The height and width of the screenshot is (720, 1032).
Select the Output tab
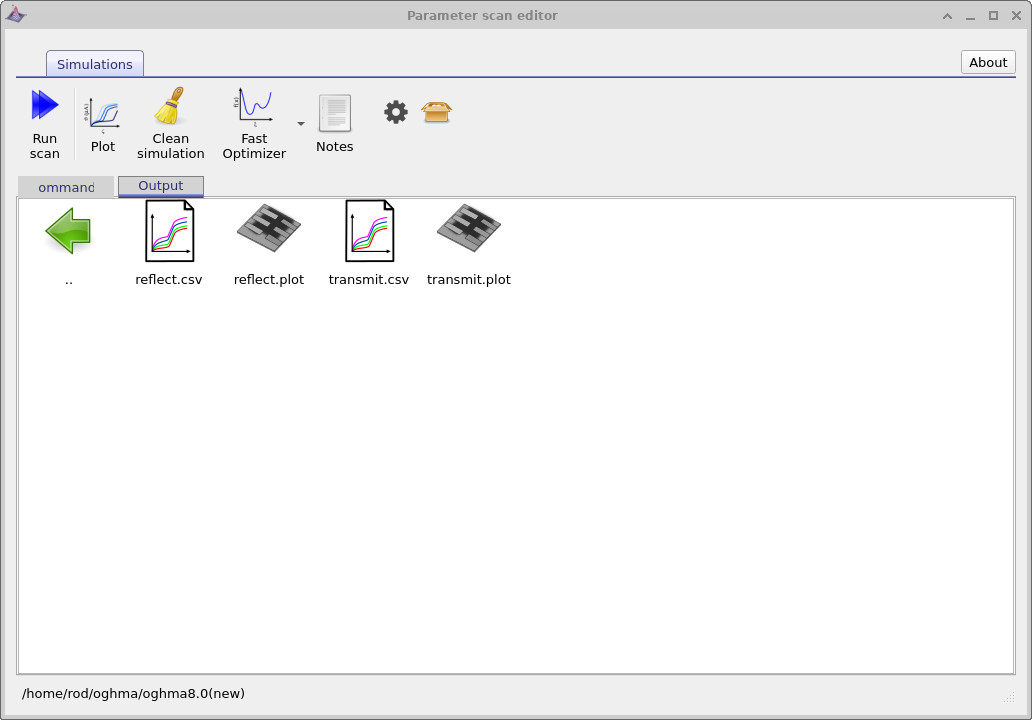(x=160, y=186)
